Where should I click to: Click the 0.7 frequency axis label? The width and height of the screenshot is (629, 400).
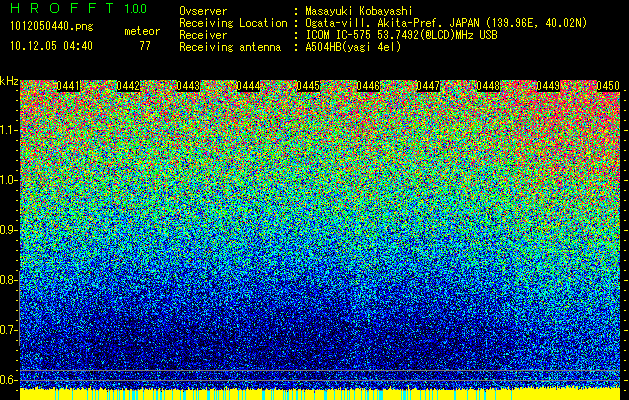pyautogui.click(x=9, y=330)
